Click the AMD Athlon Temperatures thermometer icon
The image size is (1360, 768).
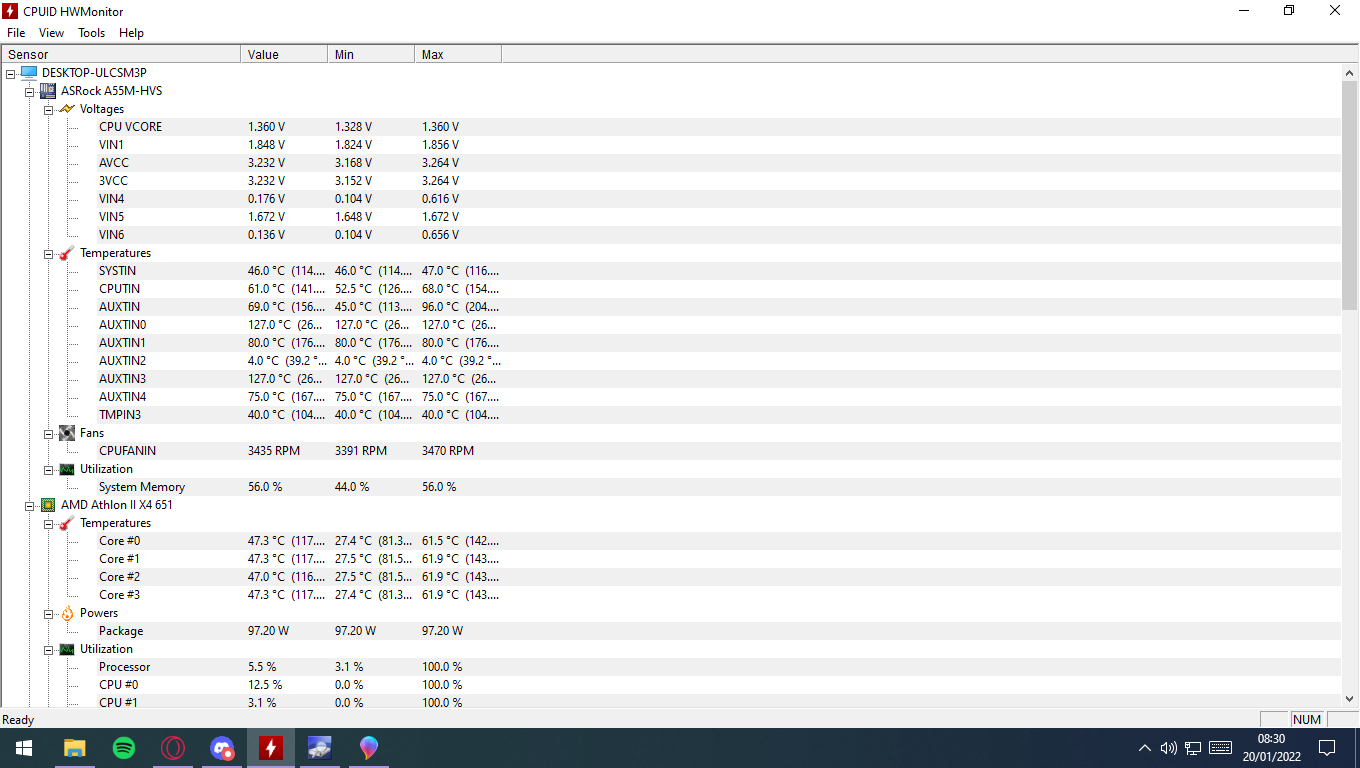[x=66, y=523]
